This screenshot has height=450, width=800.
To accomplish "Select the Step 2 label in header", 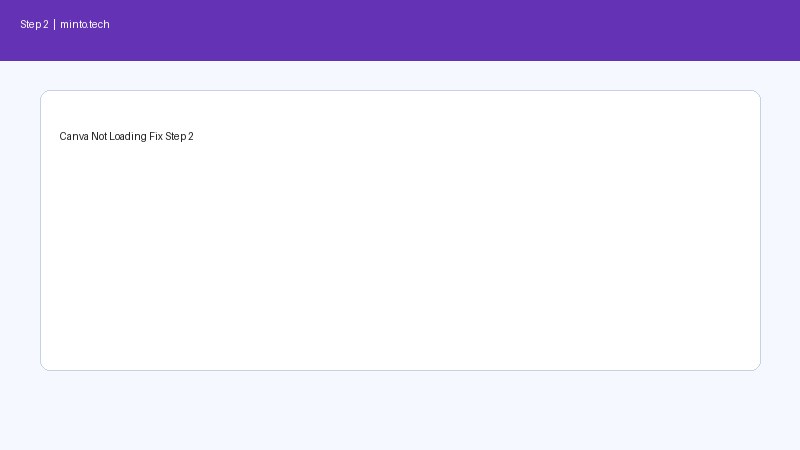I will (34, 24).
